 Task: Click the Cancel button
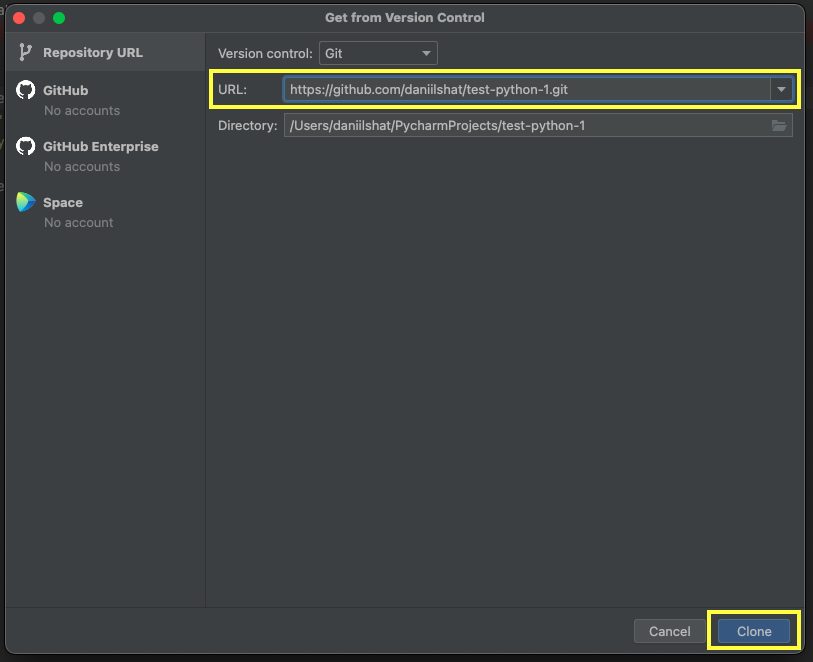669,631
